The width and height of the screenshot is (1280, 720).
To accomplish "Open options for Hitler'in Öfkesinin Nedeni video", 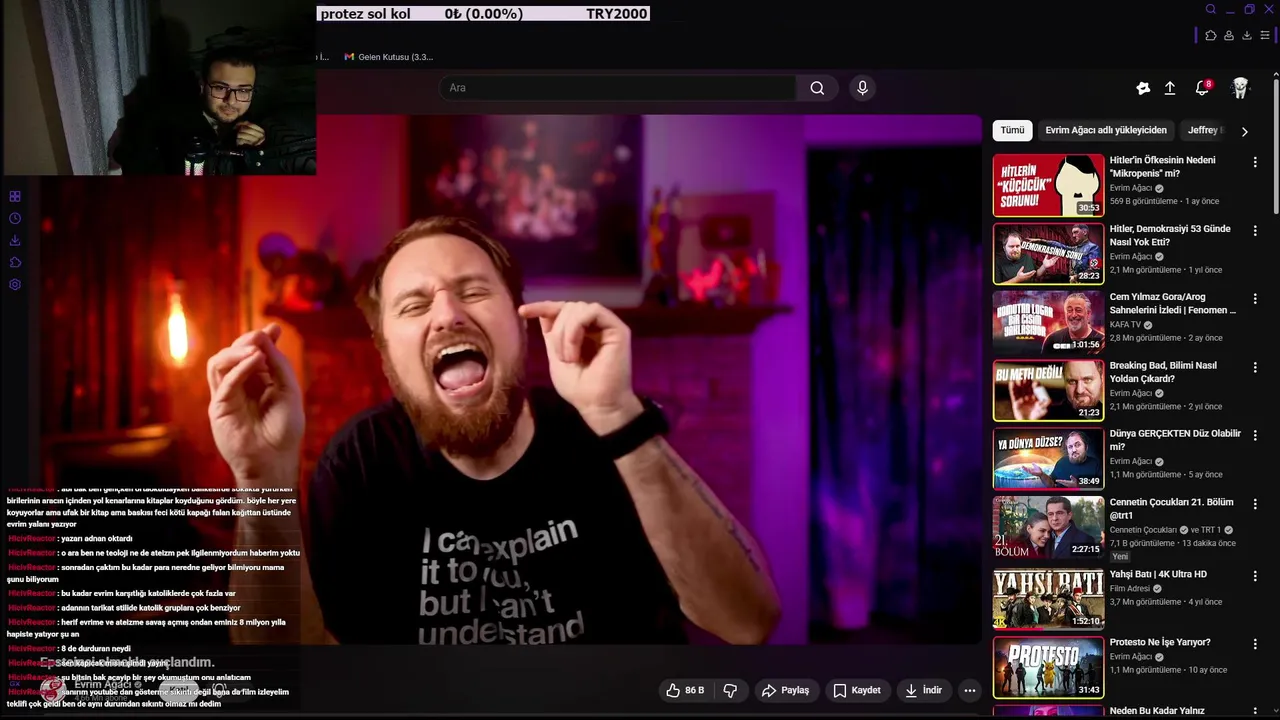I will pyautogui.click(x=1255, y=162).
